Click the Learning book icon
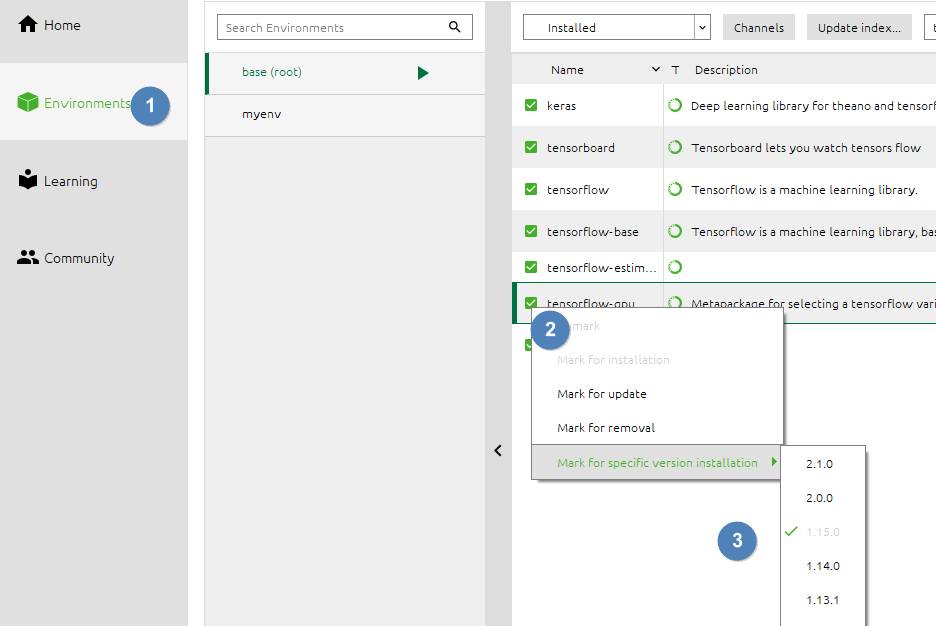 tap(28, 180)
